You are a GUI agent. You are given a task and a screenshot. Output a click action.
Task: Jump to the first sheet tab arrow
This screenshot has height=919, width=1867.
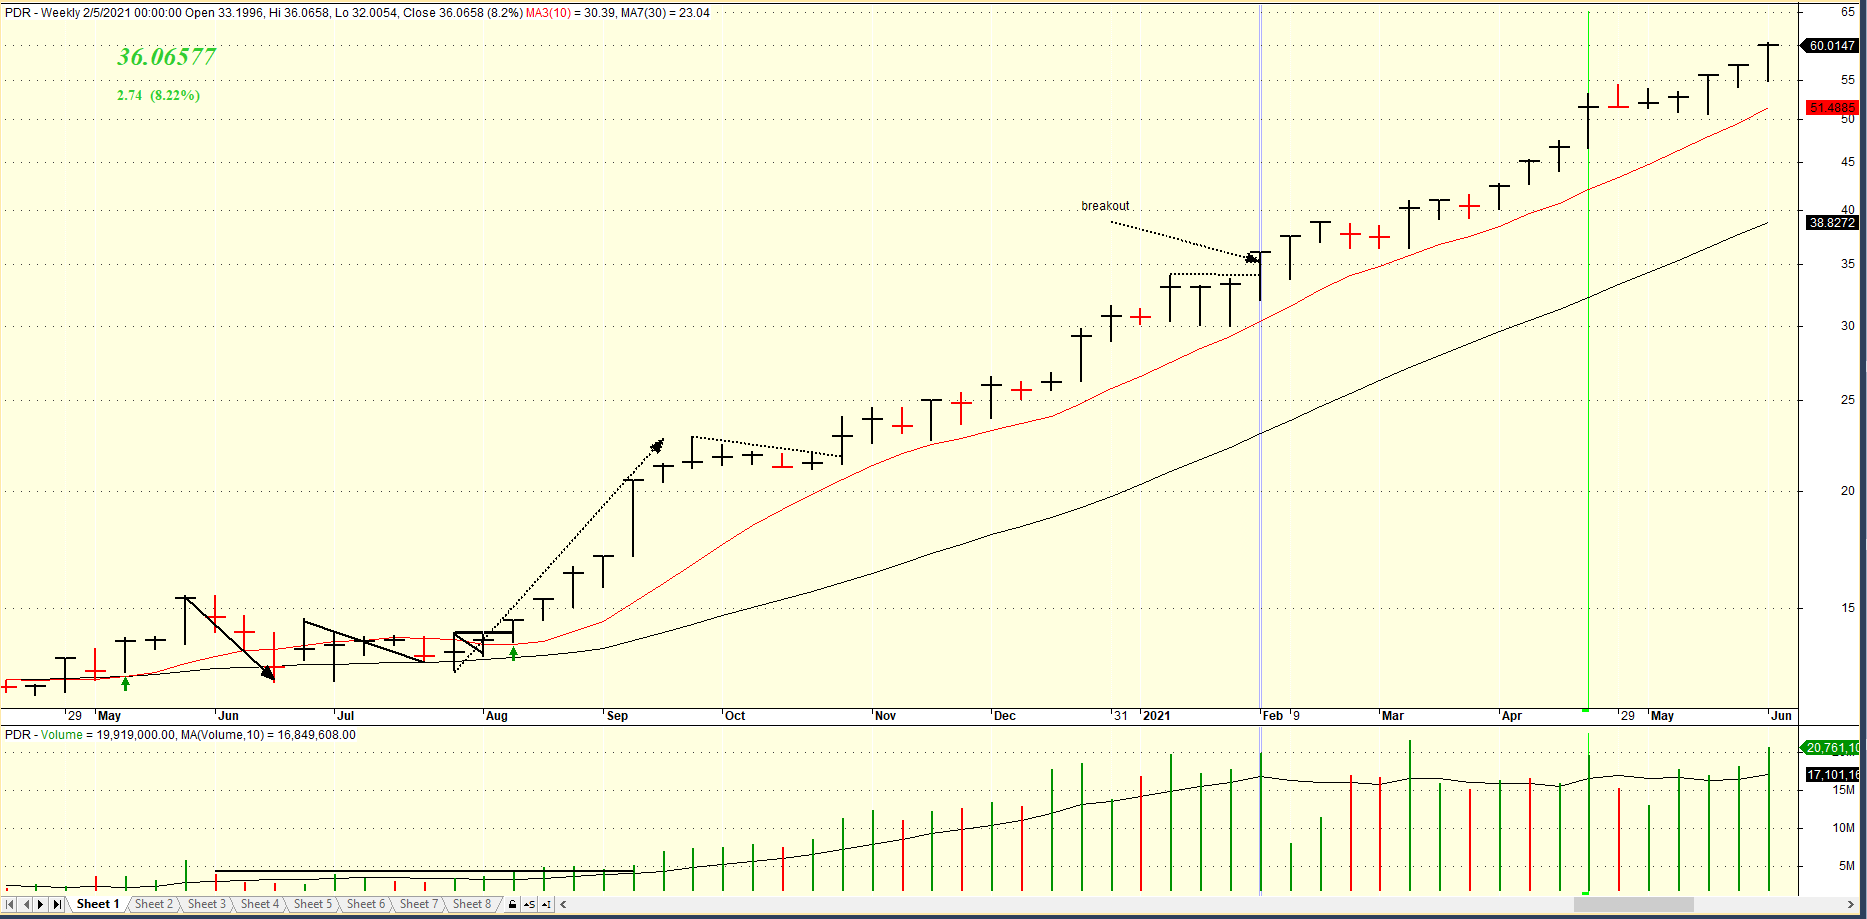pos(10,904)
